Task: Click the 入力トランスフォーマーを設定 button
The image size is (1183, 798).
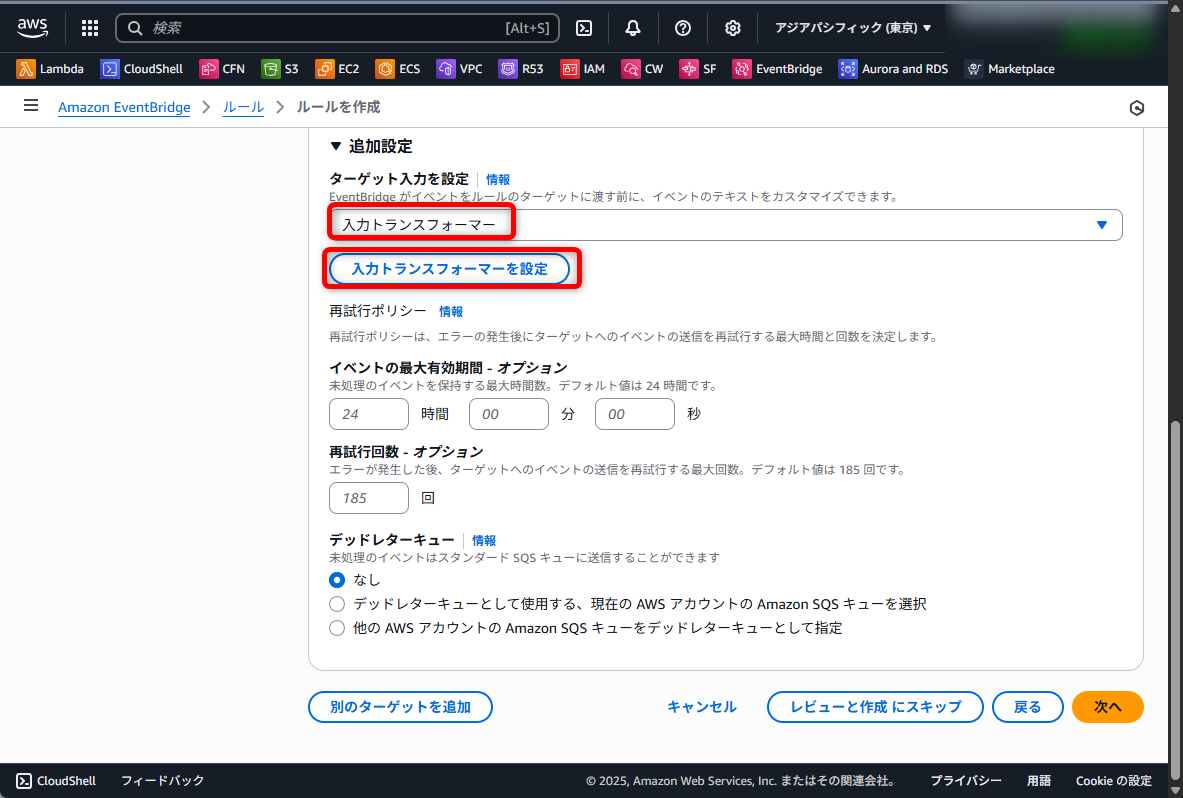Action: (450, 269)
